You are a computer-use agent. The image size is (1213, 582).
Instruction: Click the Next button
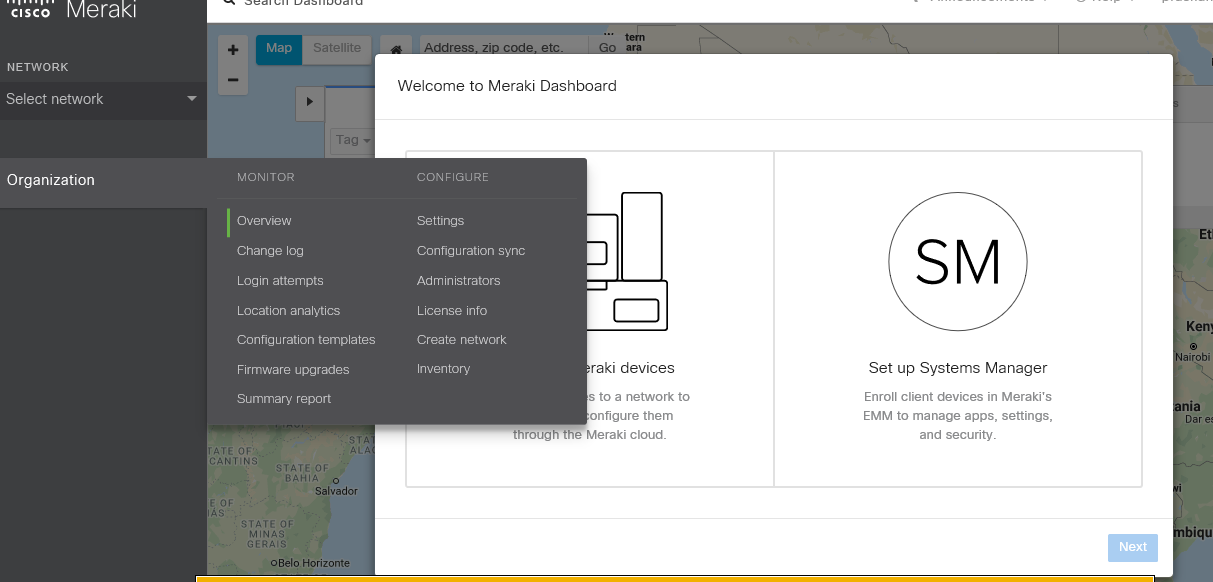point(1132,547)
